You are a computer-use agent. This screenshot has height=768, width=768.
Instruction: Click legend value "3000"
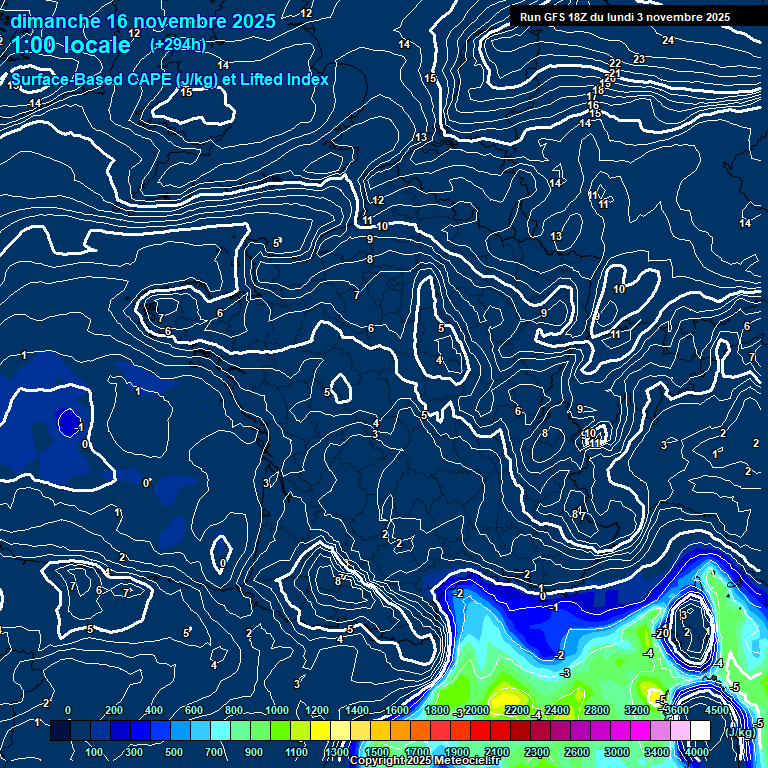point(616,752)
